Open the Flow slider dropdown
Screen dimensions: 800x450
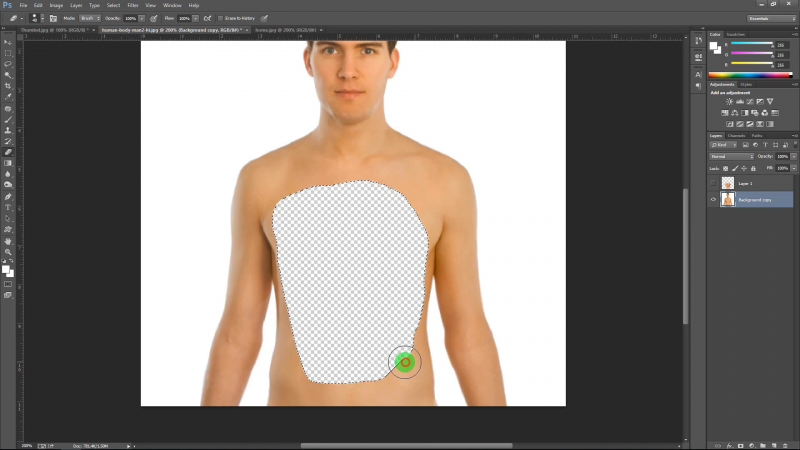195,18
